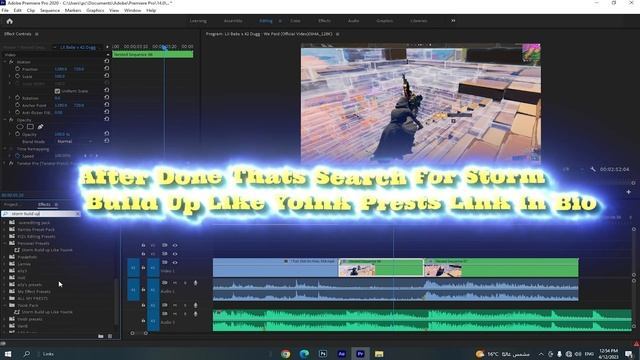
Task: Toggle the V2 track output eye
Action: (x=175, y=254)
